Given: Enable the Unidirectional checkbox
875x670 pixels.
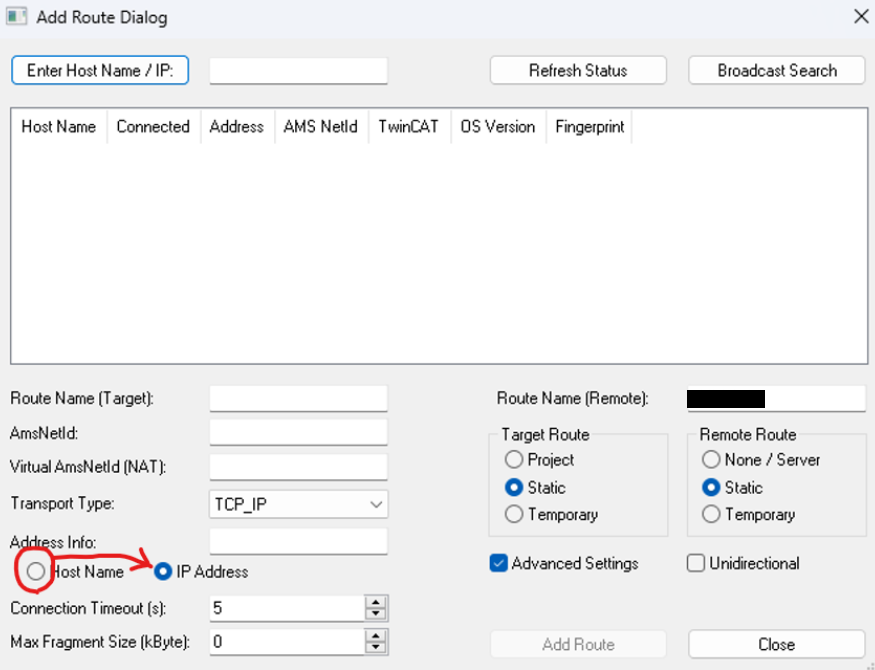Looking at the screenshot, I should (x=695, y=564).
